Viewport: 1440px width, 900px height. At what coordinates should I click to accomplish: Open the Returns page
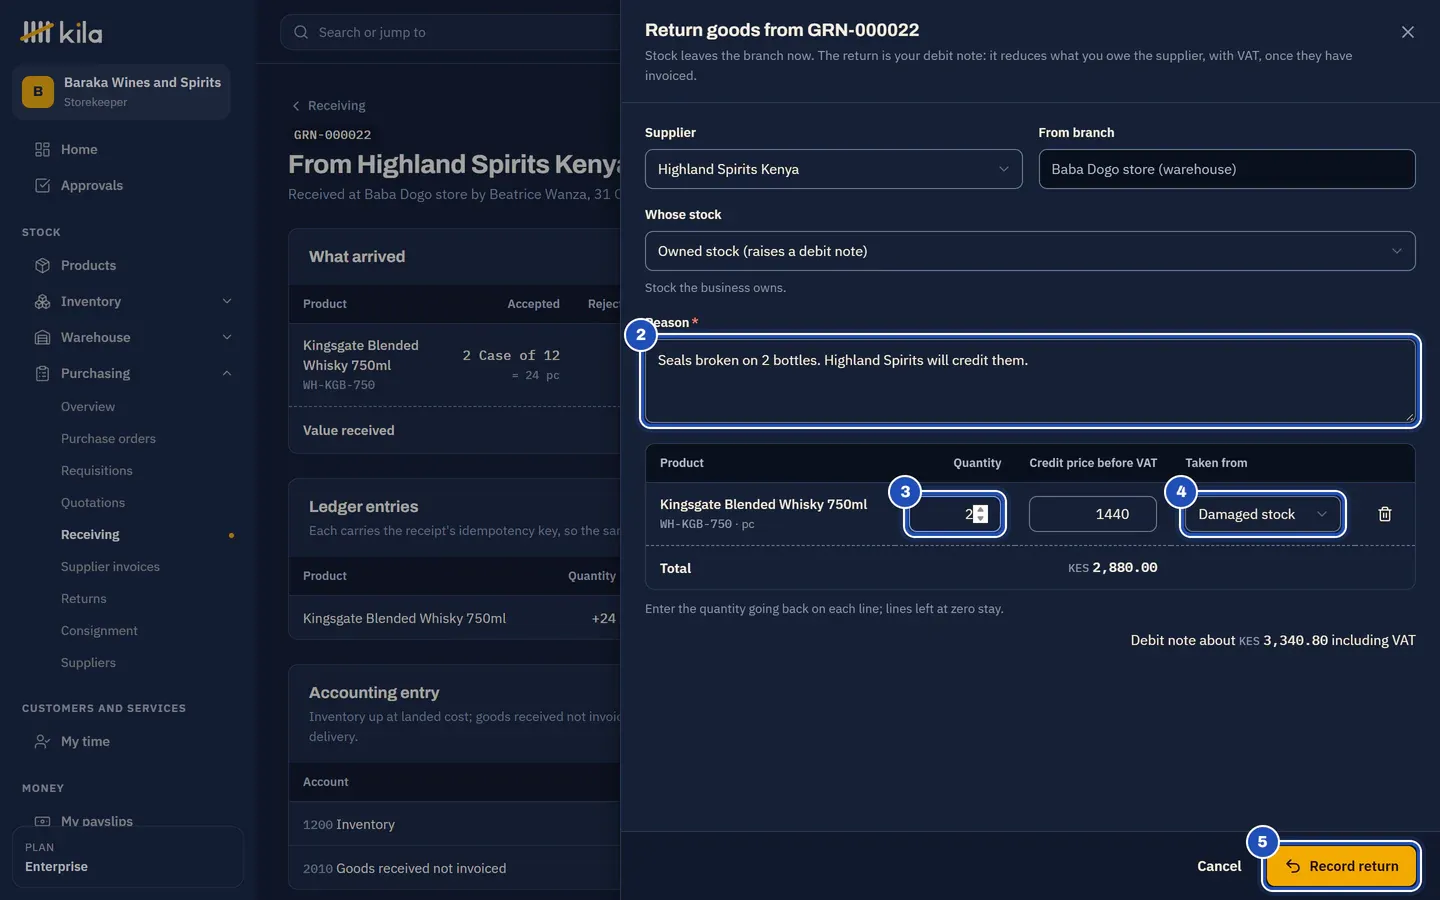click(84, 598)
